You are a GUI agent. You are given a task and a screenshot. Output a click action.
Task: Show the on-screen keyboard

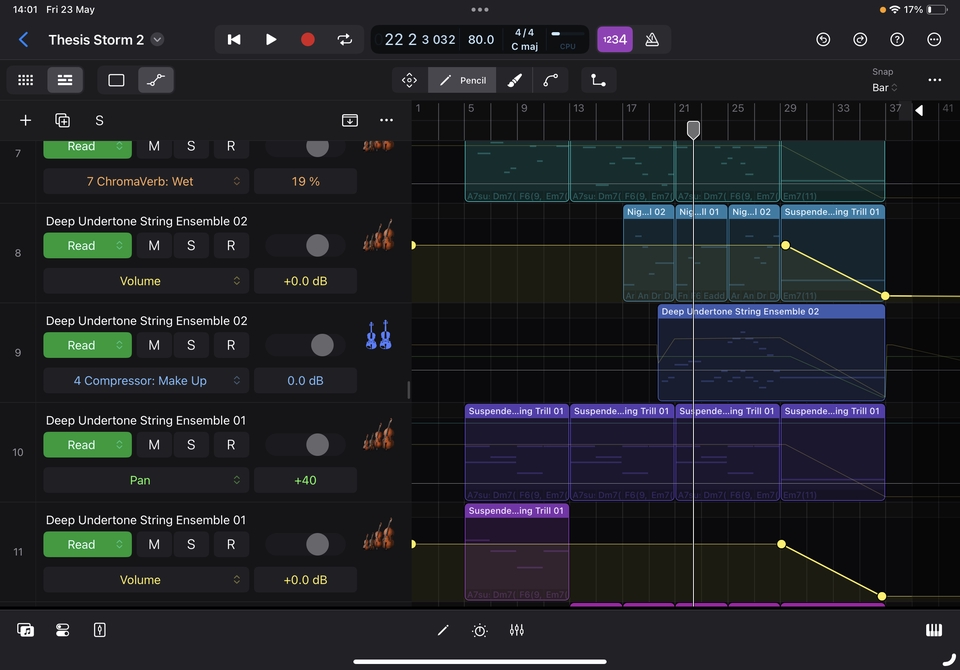(x=934, y=630)
